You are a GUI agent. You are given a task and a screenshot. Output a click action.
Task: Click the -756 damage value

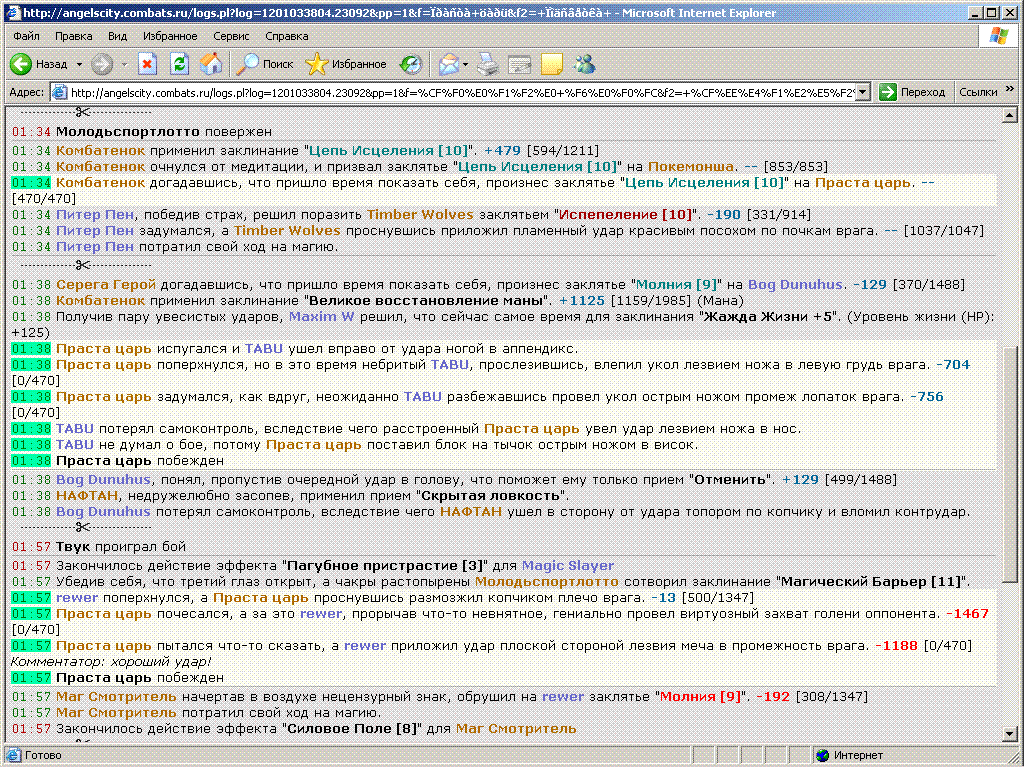pyautogui.click(x=926, y=396)
